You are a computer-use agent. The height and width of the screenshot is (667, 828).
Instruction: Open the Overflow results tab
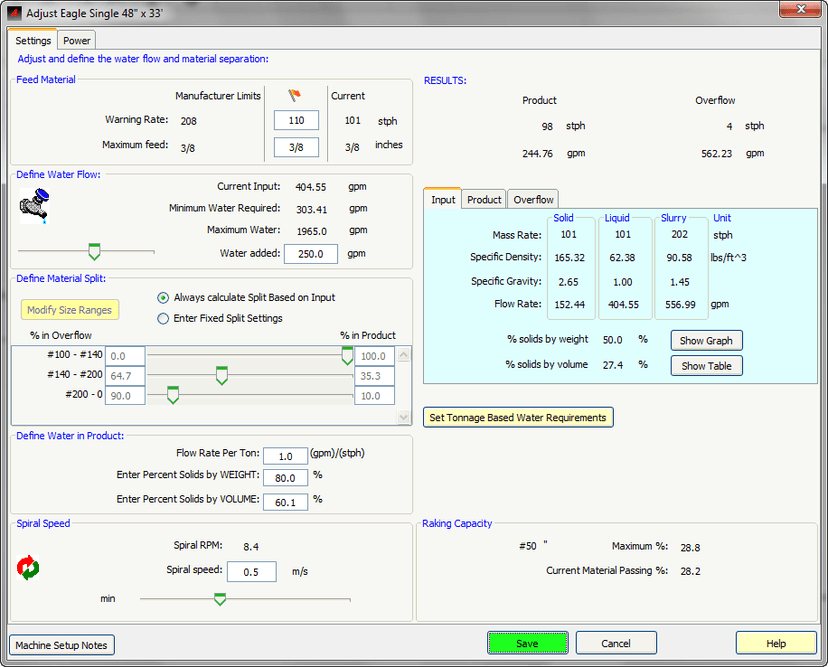(533, 200)
